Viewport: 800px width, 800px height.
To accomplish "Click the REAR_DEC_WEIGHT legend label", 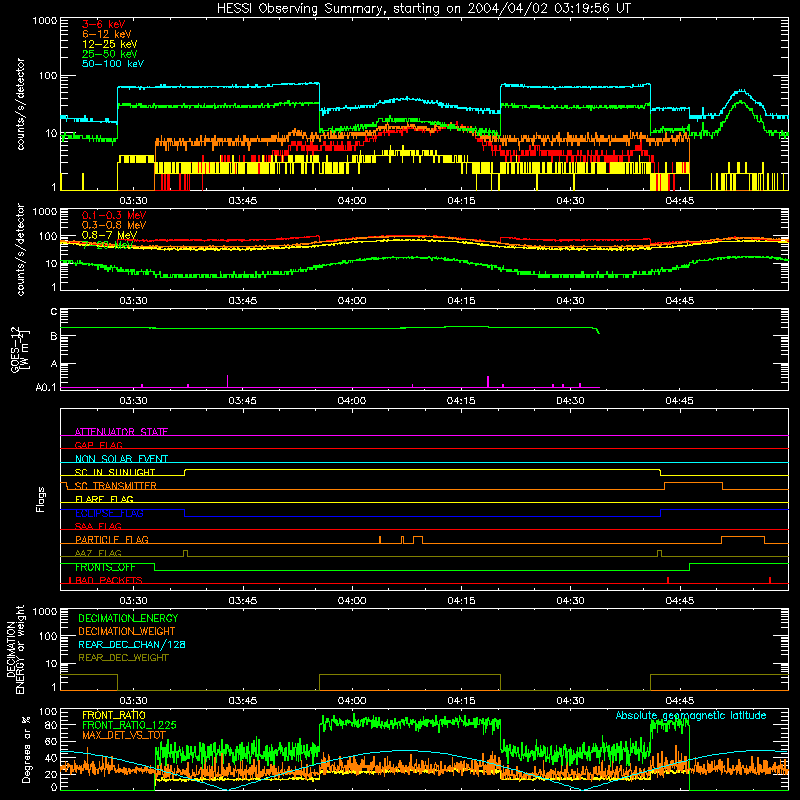I will (x=123, y=658).
